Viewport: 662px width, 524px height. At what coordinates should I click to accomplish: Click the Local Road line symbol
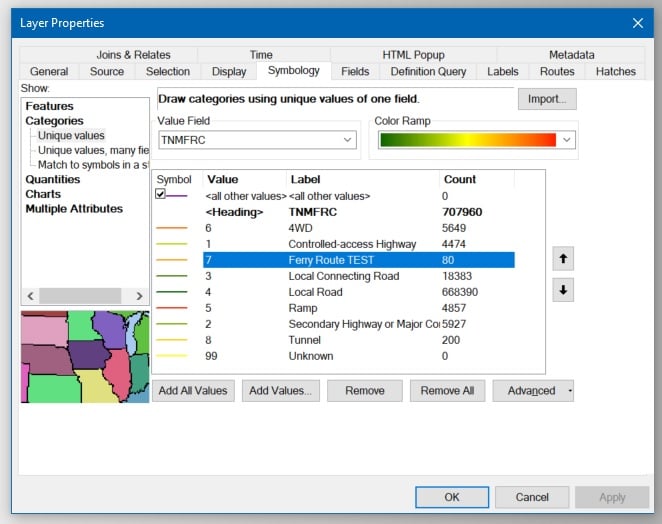(171, 292)
